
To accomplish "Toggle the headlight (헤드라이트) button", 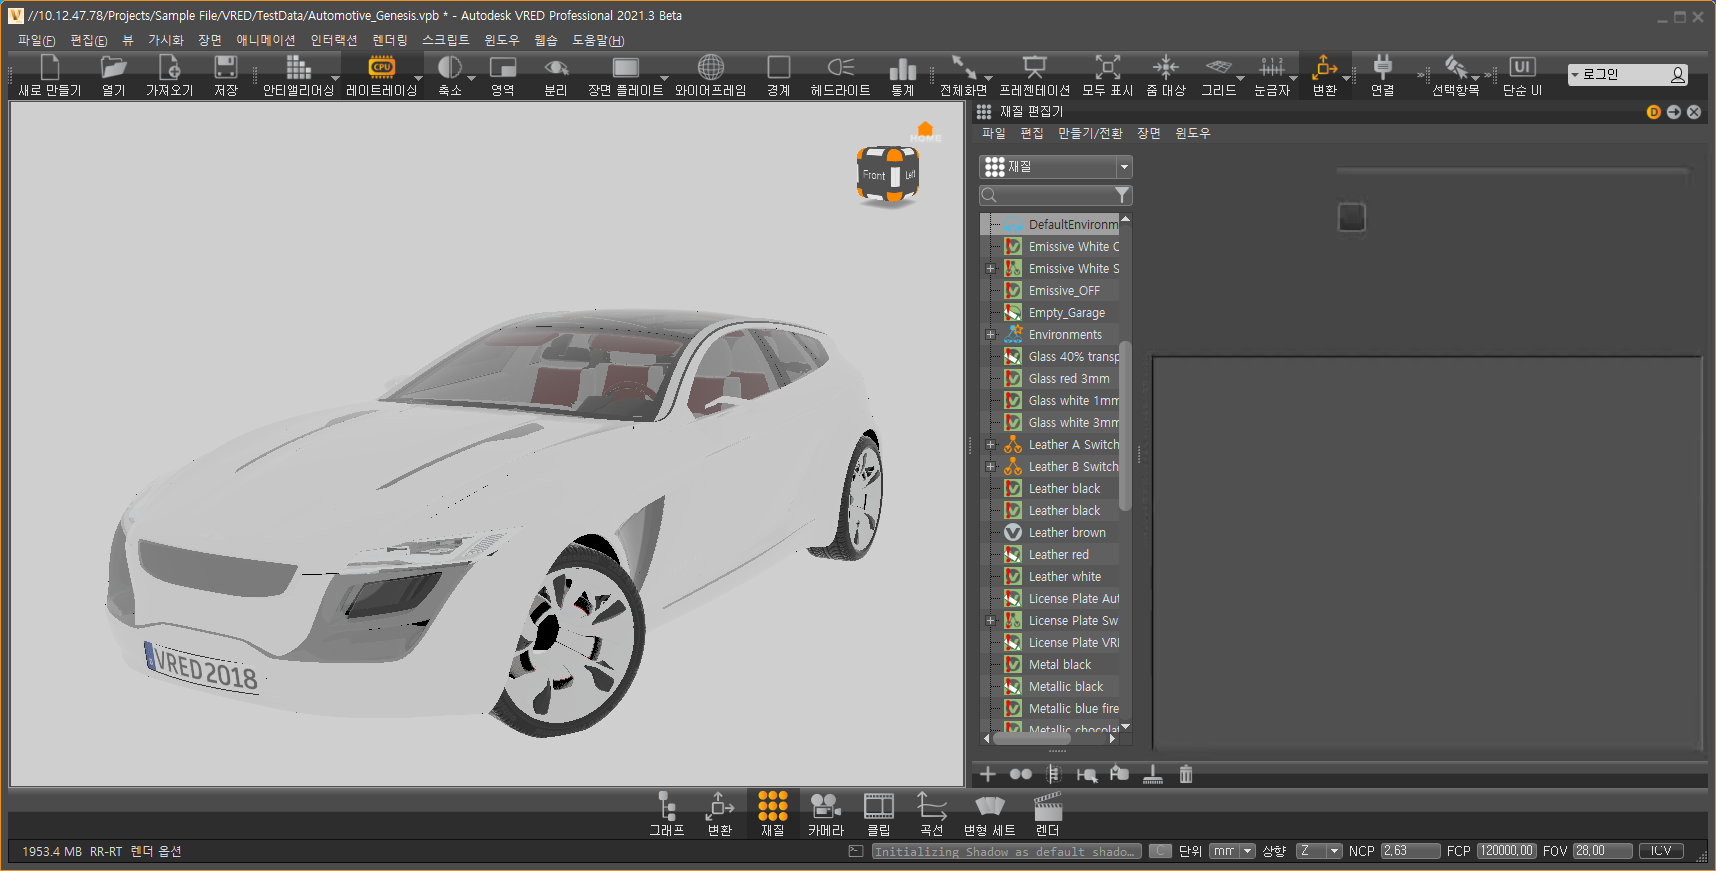I will tap(840, 68).
